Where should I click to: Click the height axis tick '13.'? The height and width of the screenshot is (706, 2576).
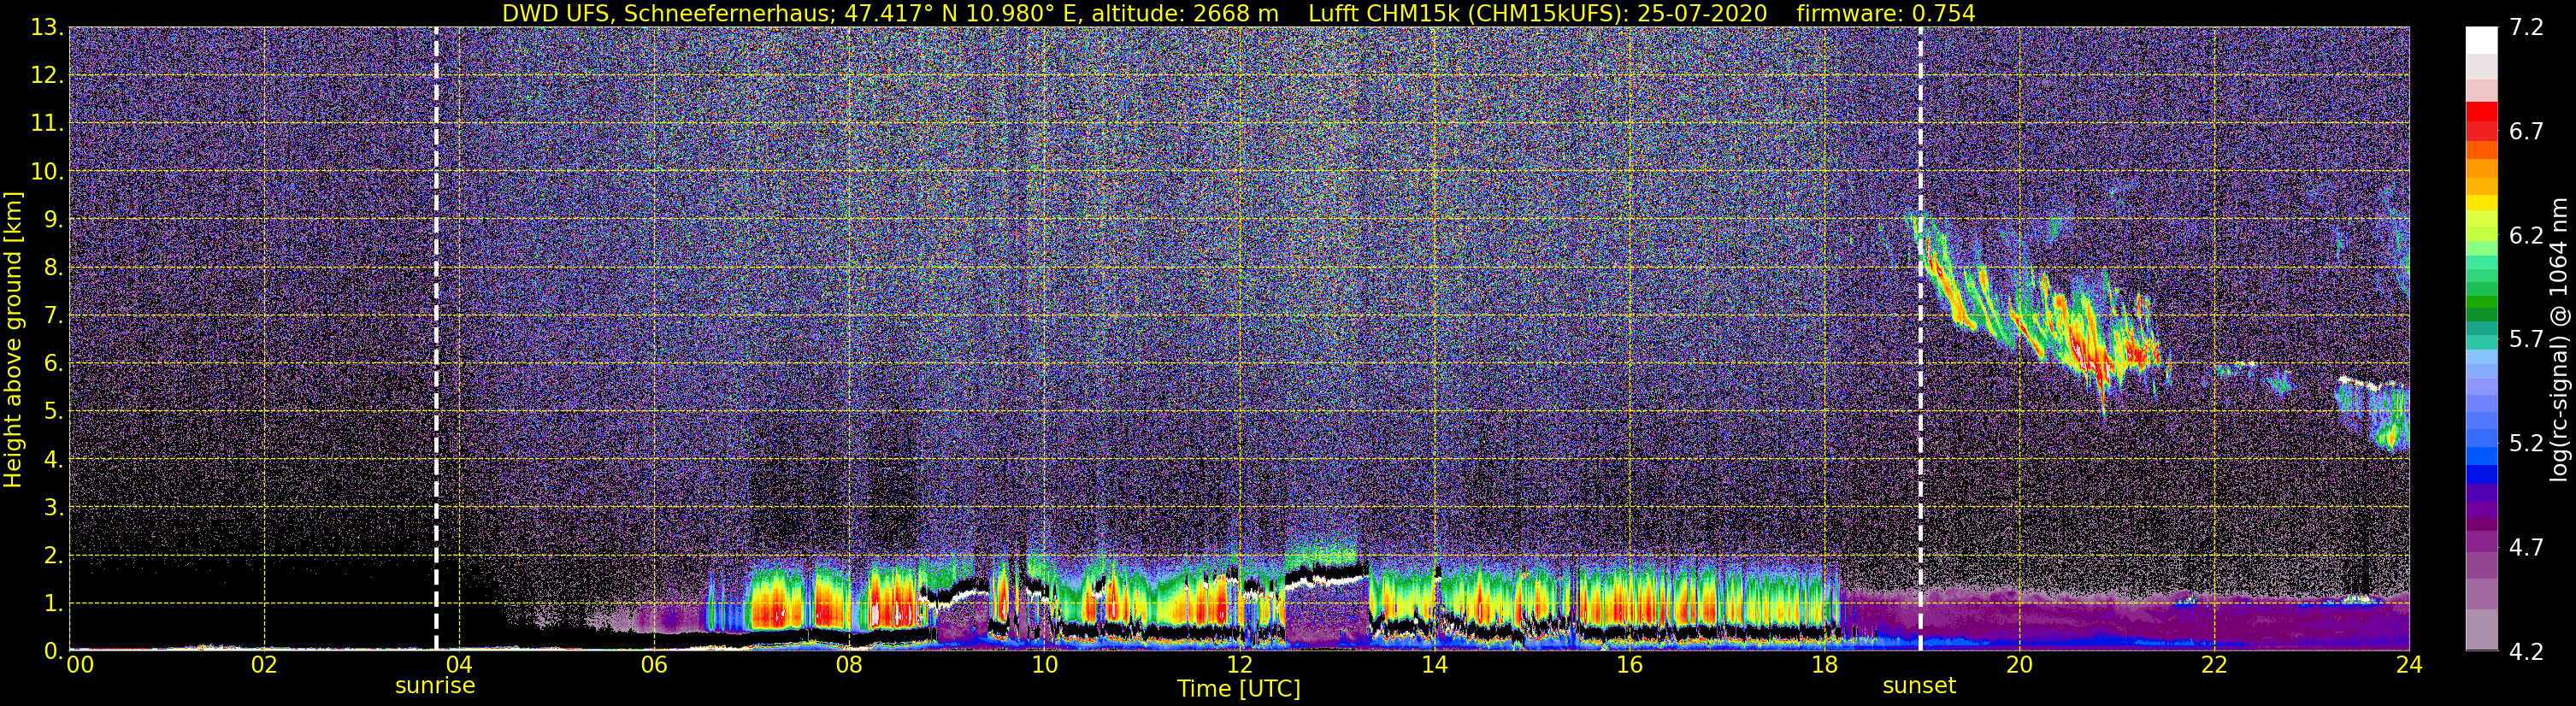coord(47,28)
